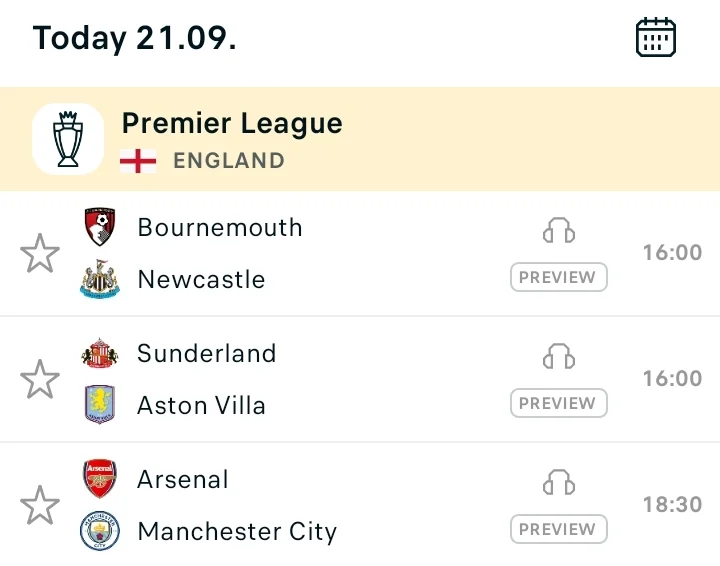Viewport: 720px width, 566px height.
Task: Open PREVIEW for Bournemouth vs Newcastle
Action: (559, 277)
